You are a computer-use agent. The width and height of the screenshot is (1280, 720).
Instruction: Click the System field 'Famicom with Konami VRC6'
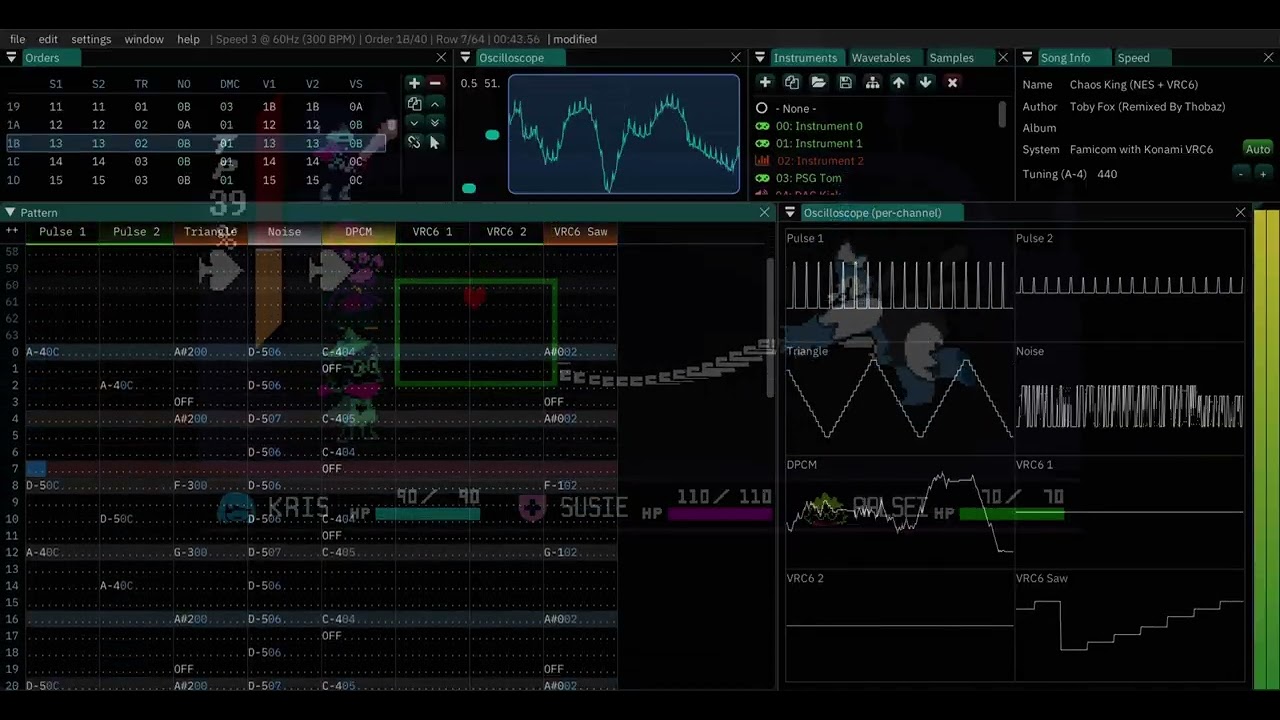click(1141, 149)
